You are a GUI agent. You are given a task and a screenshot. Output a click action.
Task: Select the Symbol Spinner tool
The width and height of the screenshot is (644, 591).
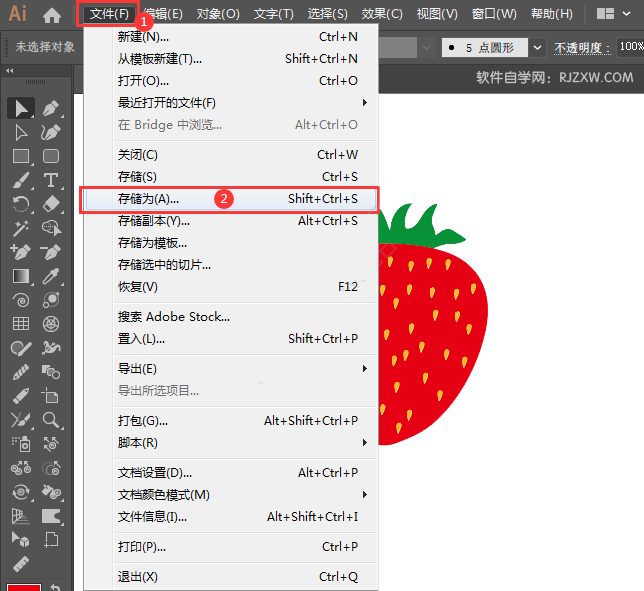(x=21, y=492)
